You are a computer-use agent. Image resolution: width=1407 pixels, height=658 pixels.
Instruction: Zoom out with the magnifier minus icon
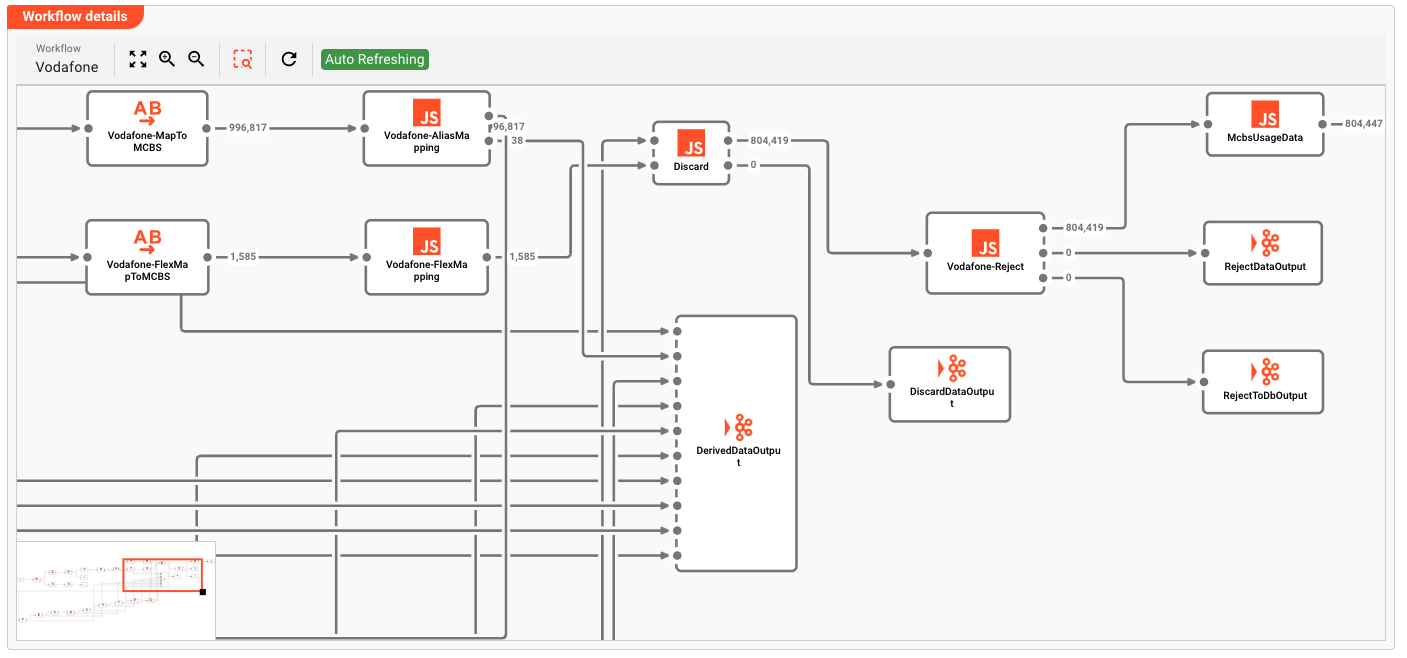[x=196, y=59]
